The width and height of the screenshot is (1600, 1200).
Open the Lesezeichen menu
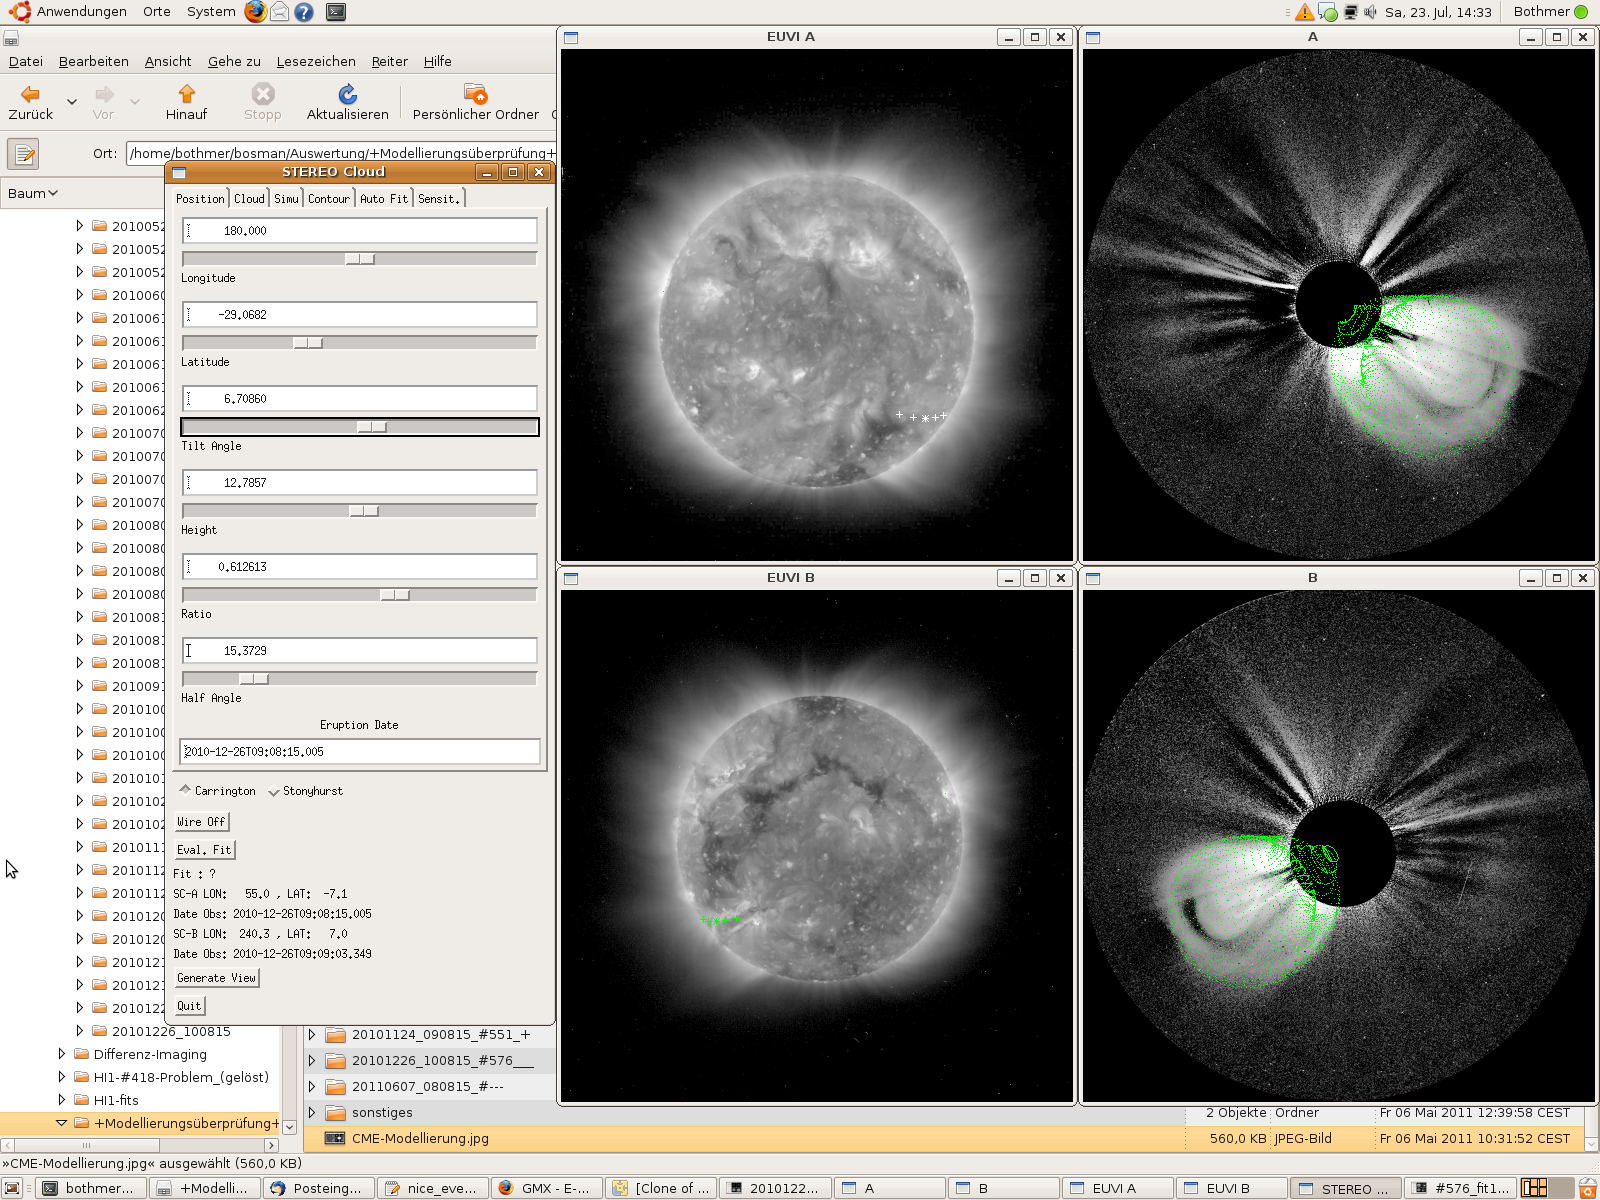click(316, 61)
